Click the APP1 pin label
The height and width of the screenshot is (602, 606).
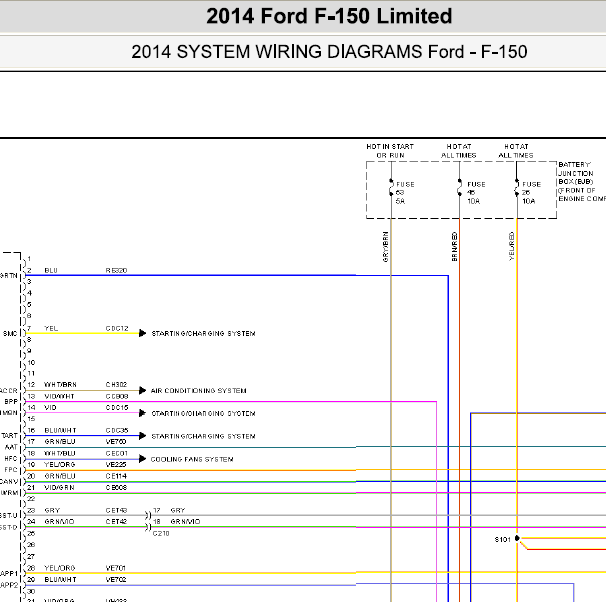click(x=9, y=574)
